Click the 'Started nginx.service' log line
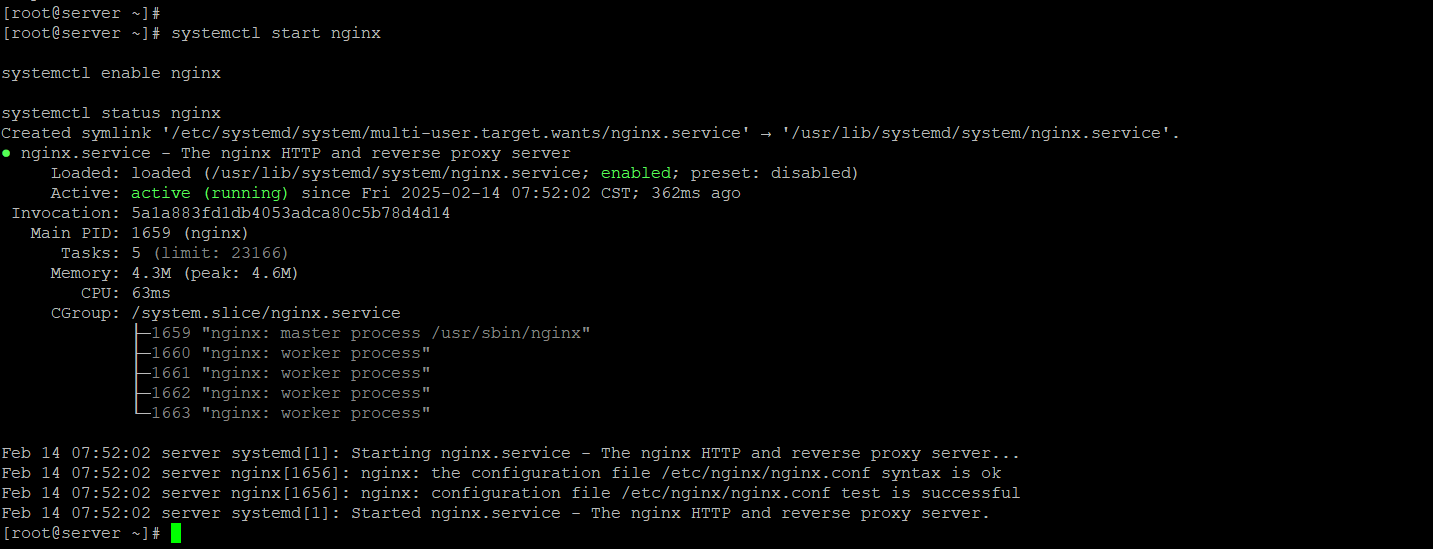 (x=496, y=513)
